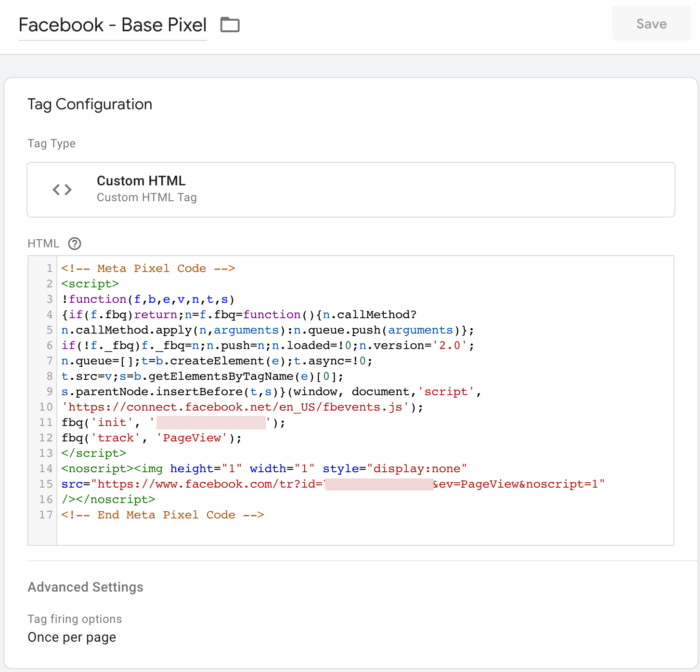The image size is (700, 672).
Task: Click End Meta Pixel Code comment line
Action: click(x=162, y=515)
